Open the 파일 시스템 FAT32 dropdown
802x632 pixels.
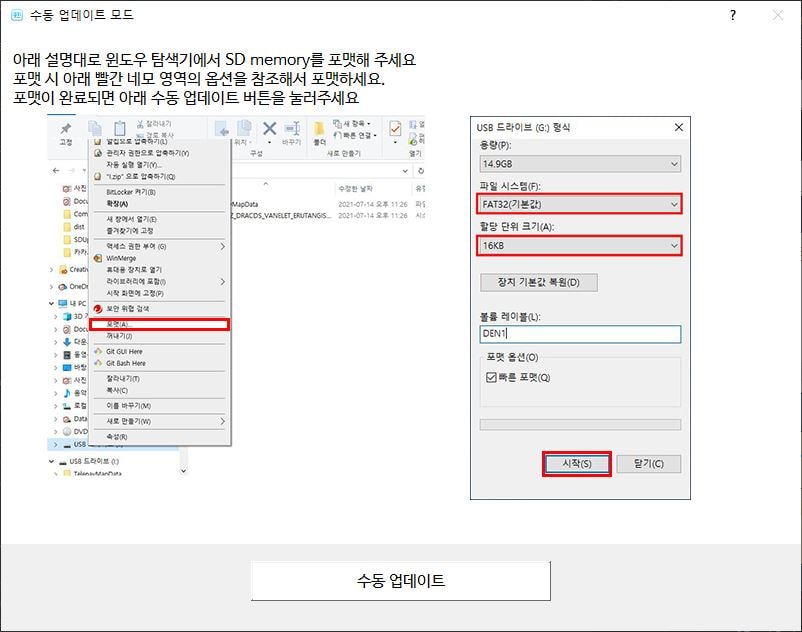(580, 204)
